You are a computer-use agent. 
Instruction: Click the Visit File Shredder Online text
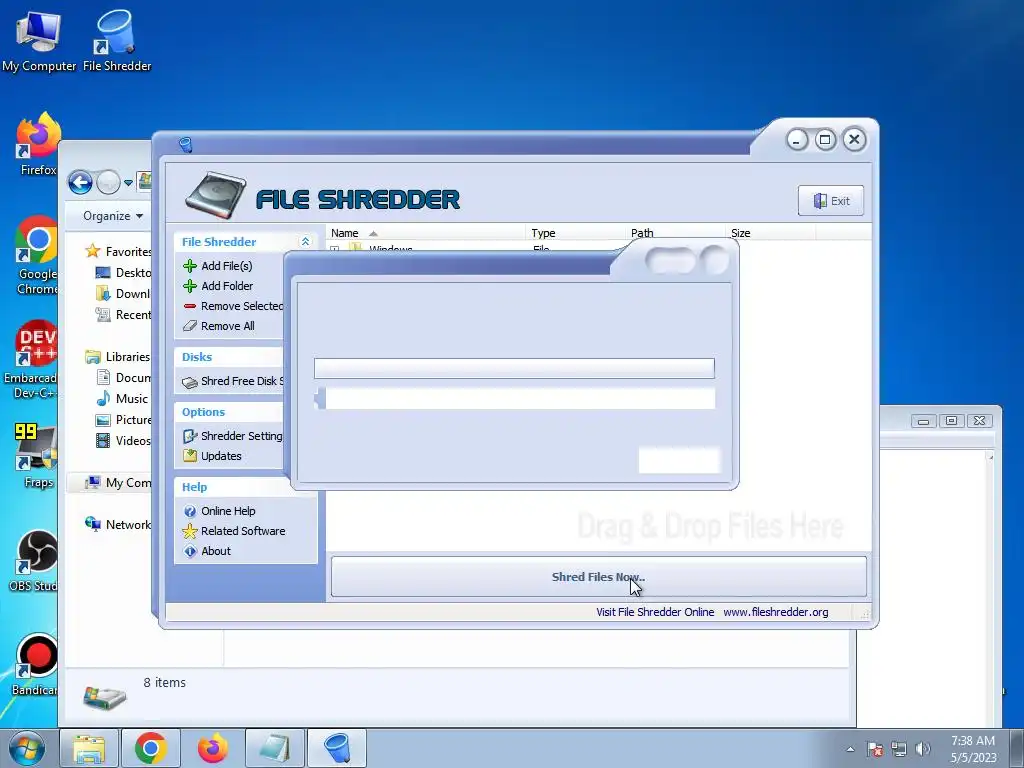pos(655,612)
